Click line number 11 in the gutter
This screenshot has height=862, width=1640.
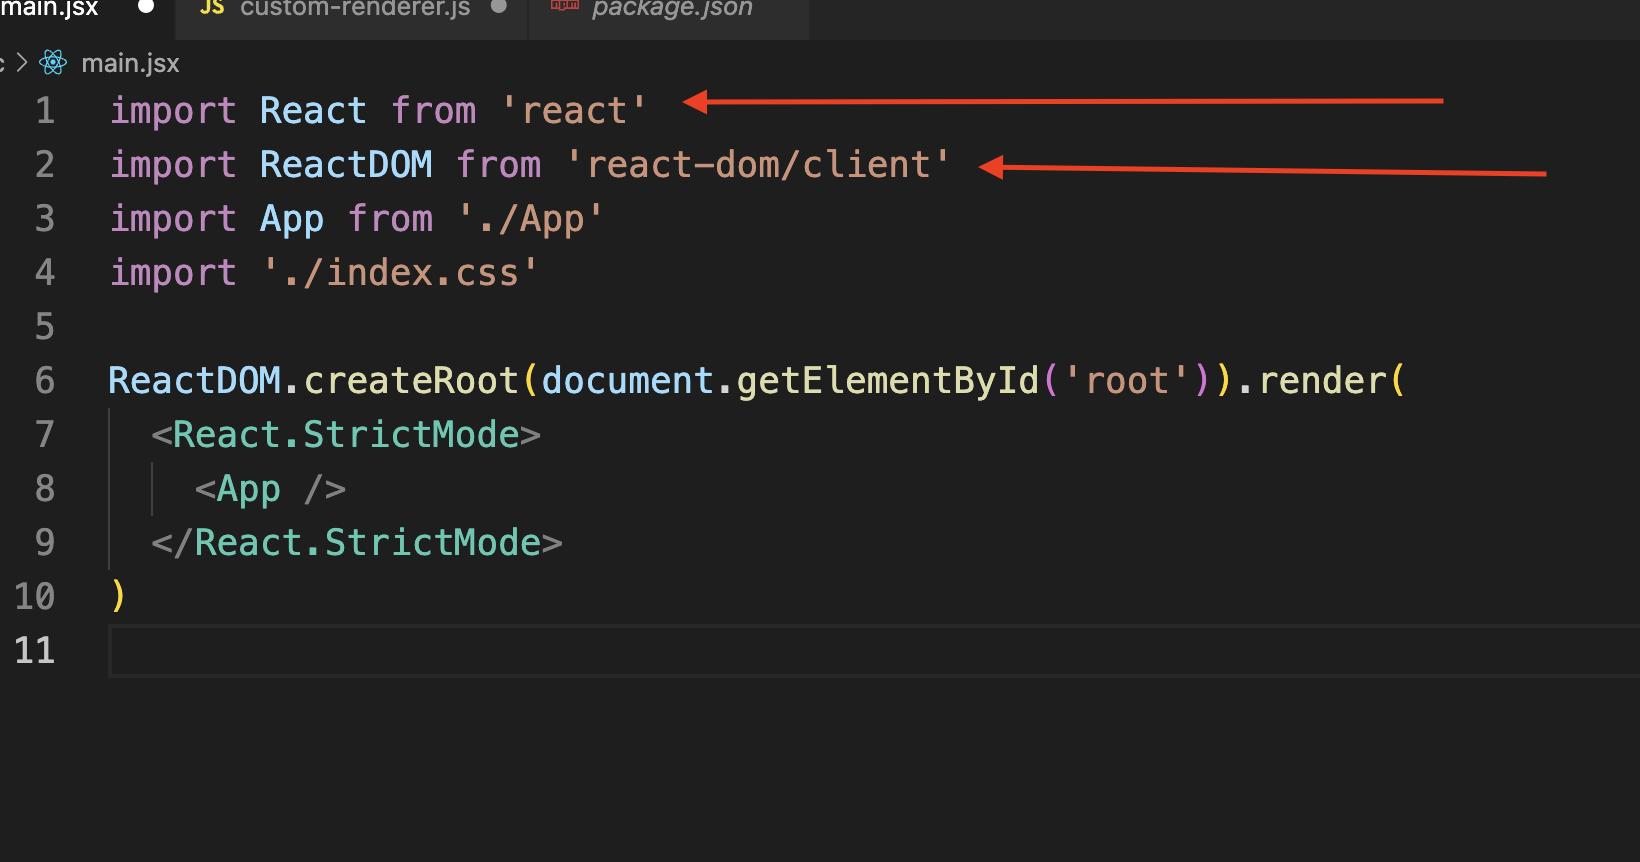pyautogui.click(x=35, y=650)
